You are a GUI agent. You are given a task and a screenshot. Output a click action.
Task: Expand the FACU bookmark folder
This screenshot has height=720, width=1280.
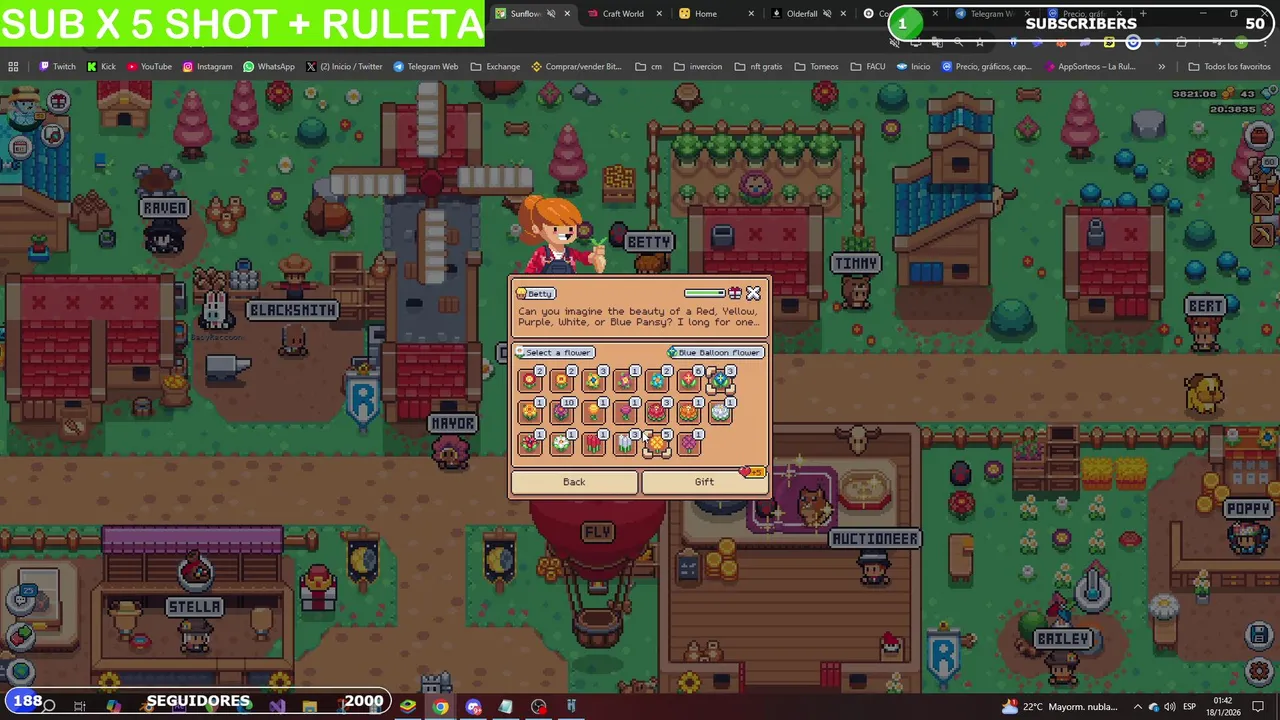pyautogui.click(x=868, y=67)
